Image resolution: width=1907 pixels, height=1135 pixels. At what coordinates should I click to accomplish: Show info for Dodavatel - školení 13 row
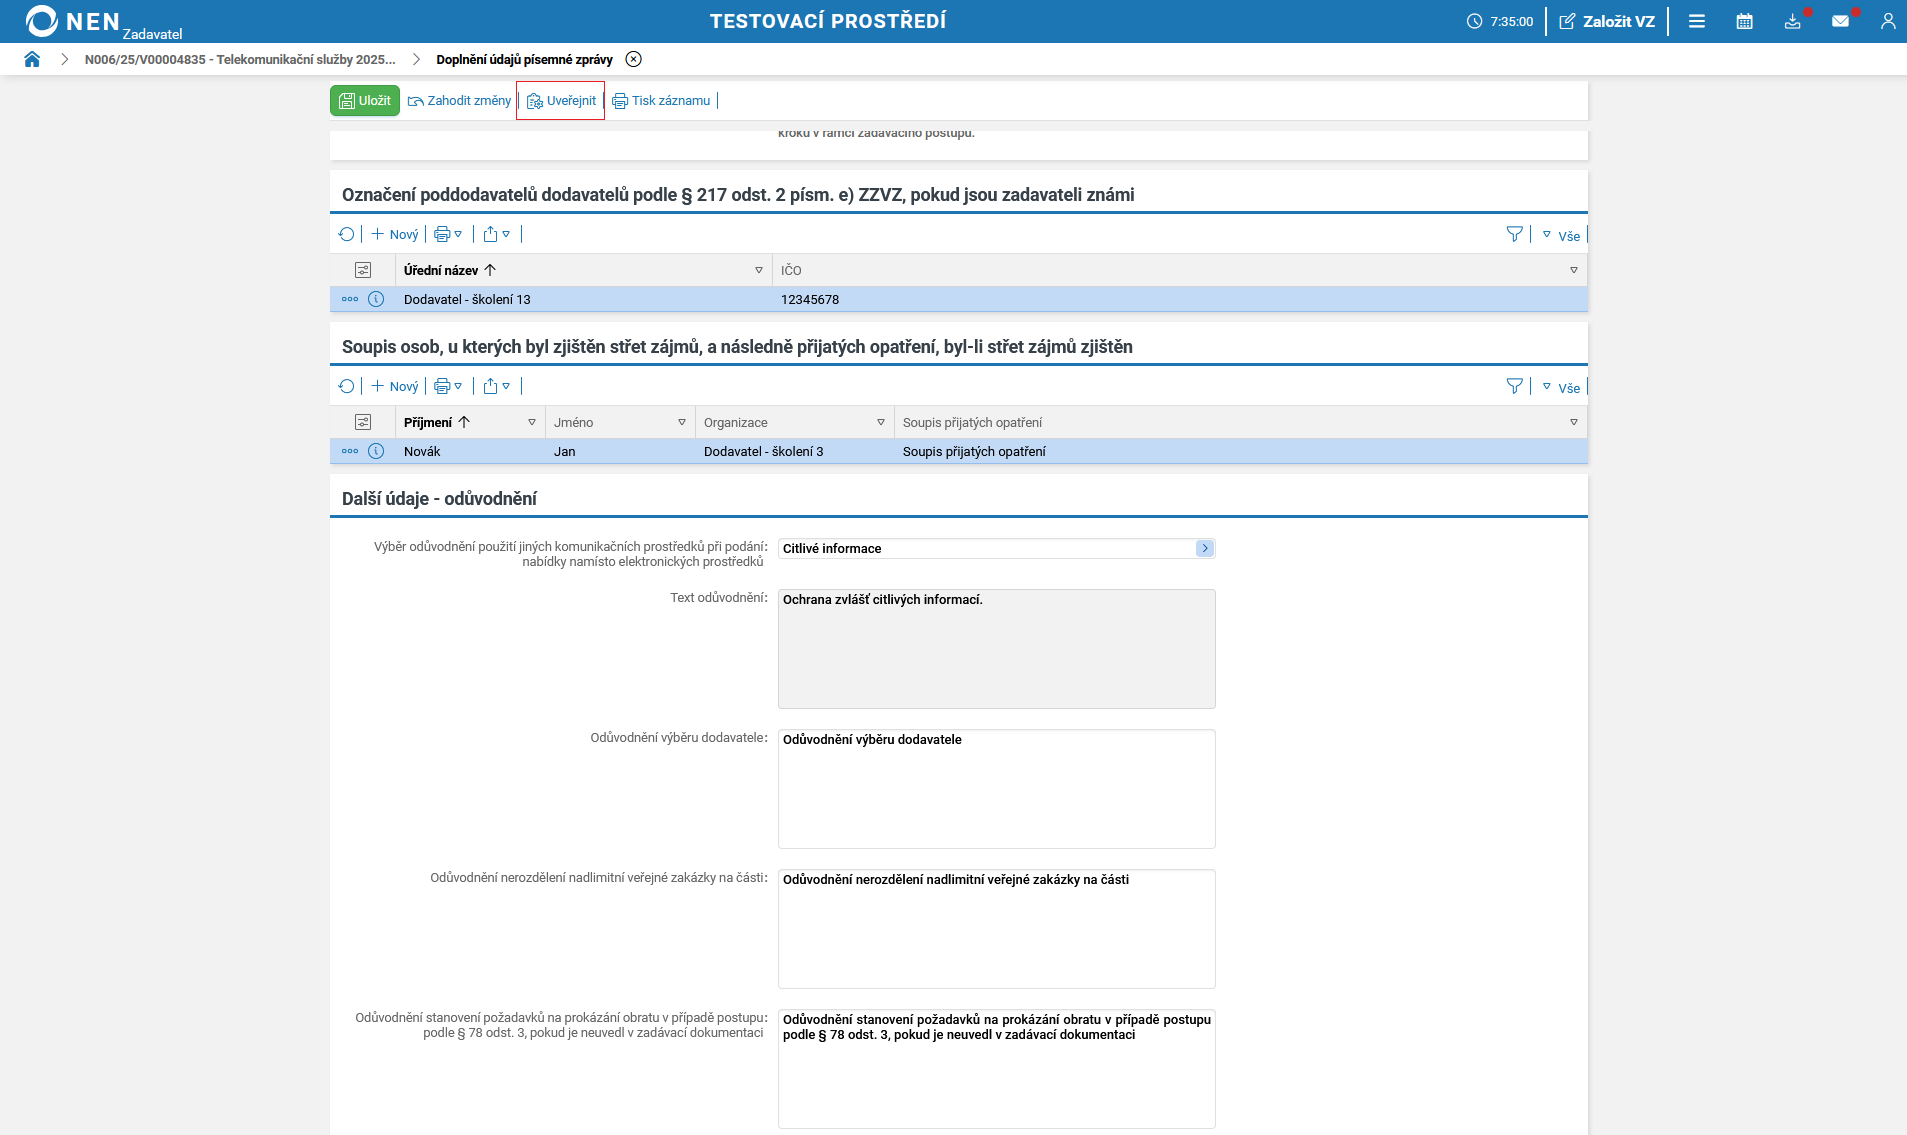tap(376, 299)
